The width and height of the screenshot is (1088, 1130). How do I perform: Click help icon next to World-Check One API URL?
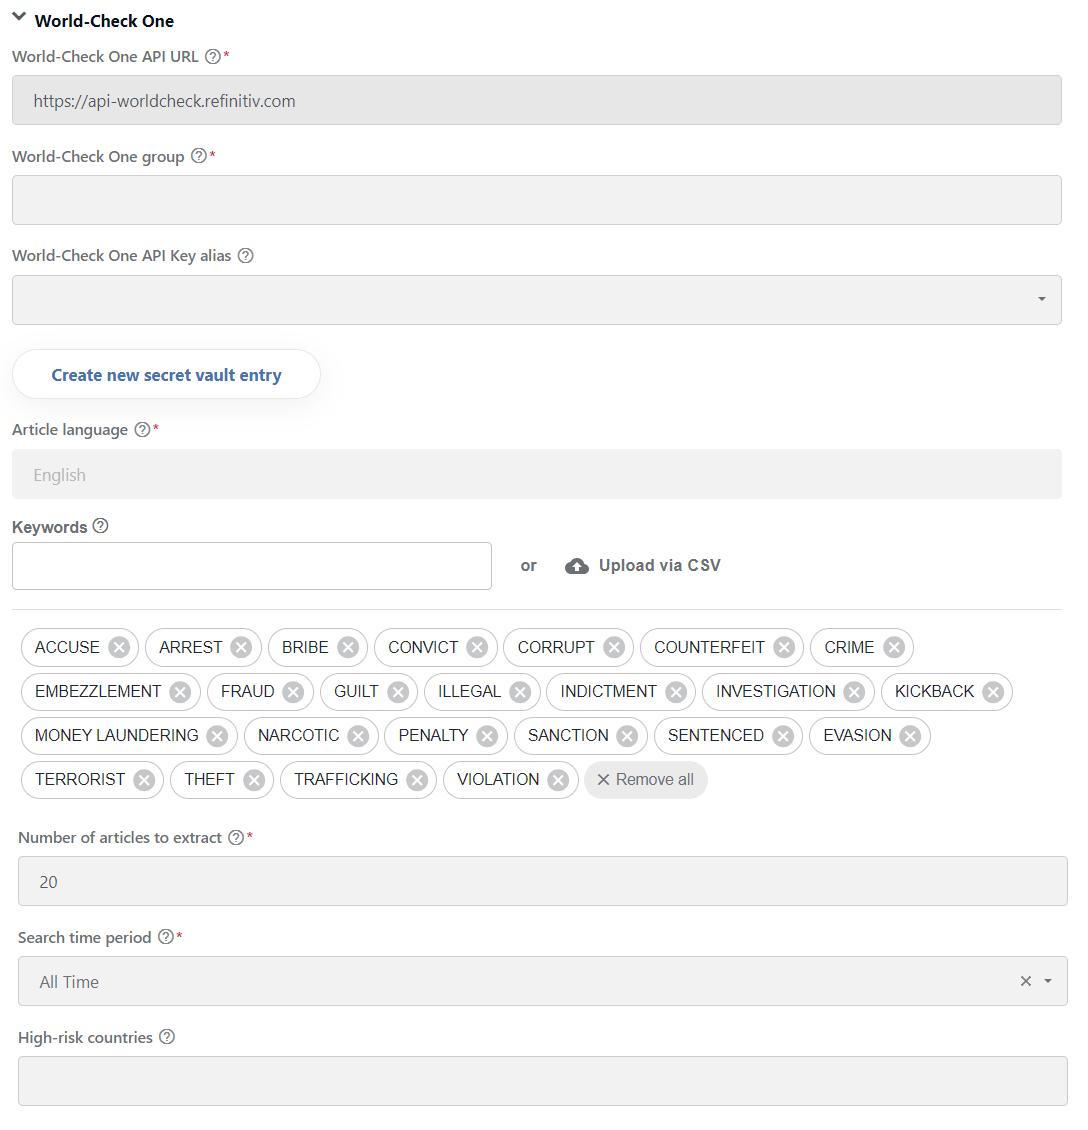click(x=213, y=56)
